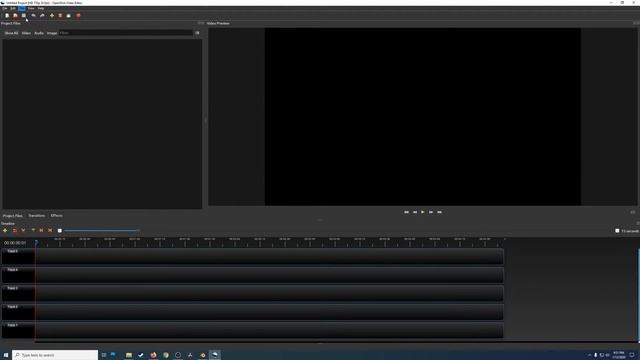Image resolution: width=640 pixels, height=360 pixels.
Task: Click the OpenShot icon in taskbar
Action: [215, 355]
